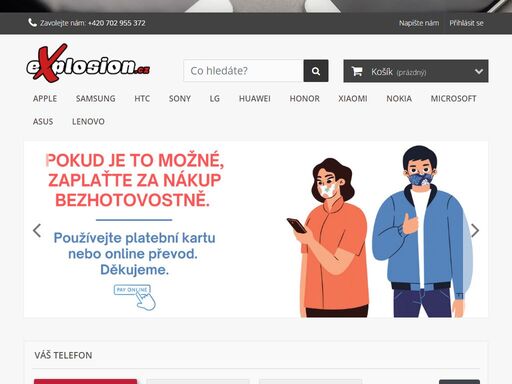Open the APPLE category
Viewport: 512px width, 384px height.
tap(45, 99)
